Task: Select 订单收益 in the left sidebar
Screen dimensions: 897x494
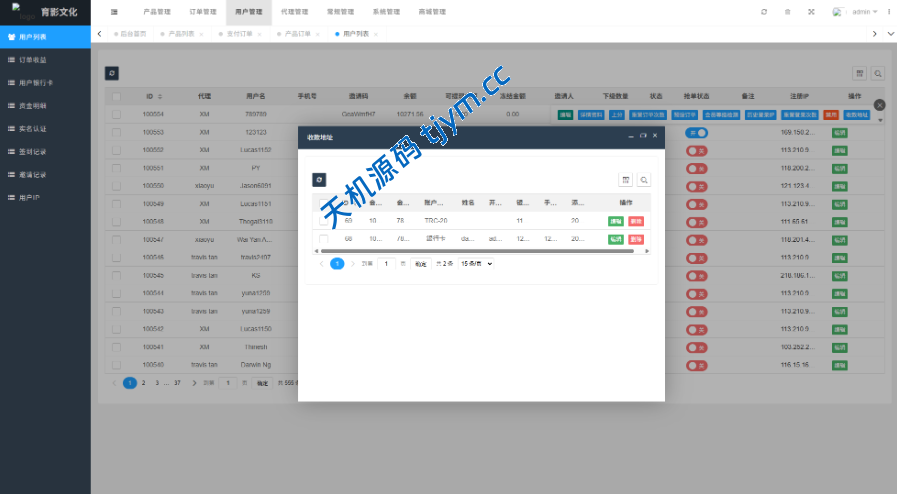Action: click(x=33, y=60)
